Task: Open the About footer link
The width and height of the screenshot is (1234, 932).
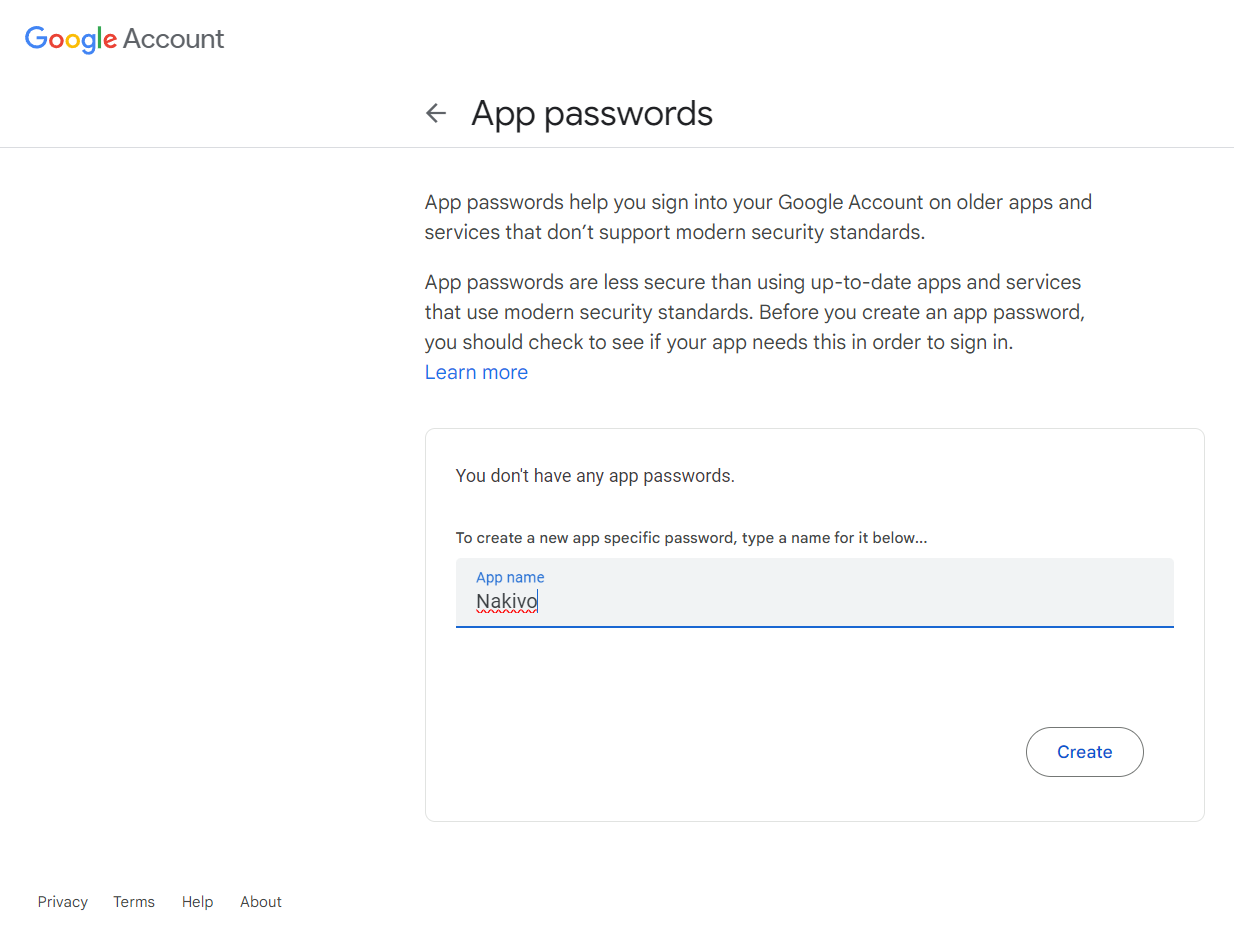Action: point(261,902)
